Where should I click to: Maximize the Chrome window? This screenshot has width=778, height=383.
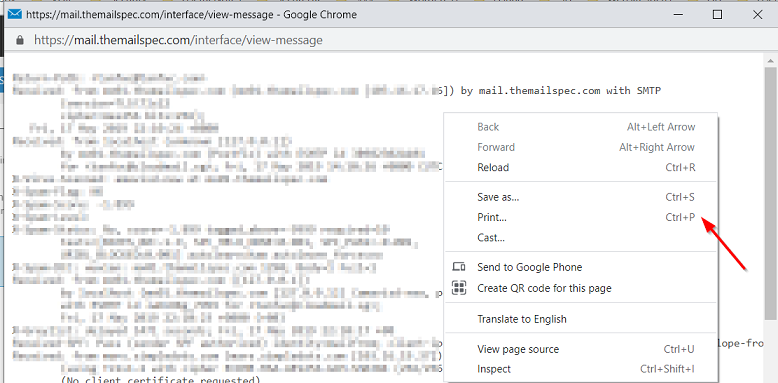(x=717, y=15)
